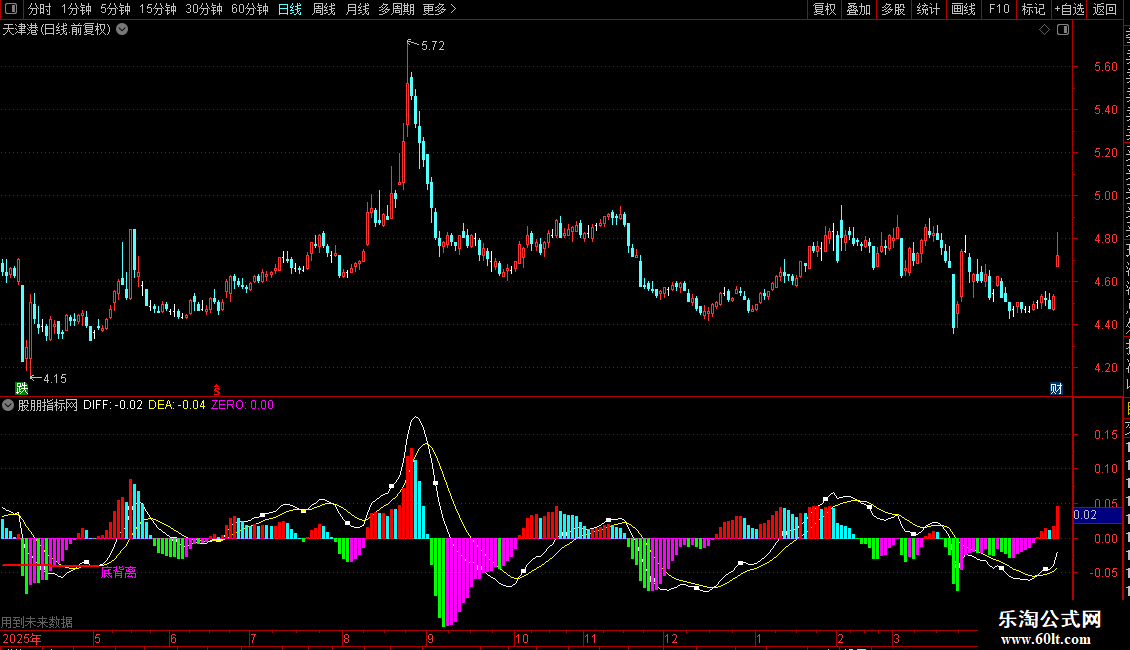The image size is (1130, 650).
Task: Toggle the right panel icon near diamond
Action: pos(1063,30)
